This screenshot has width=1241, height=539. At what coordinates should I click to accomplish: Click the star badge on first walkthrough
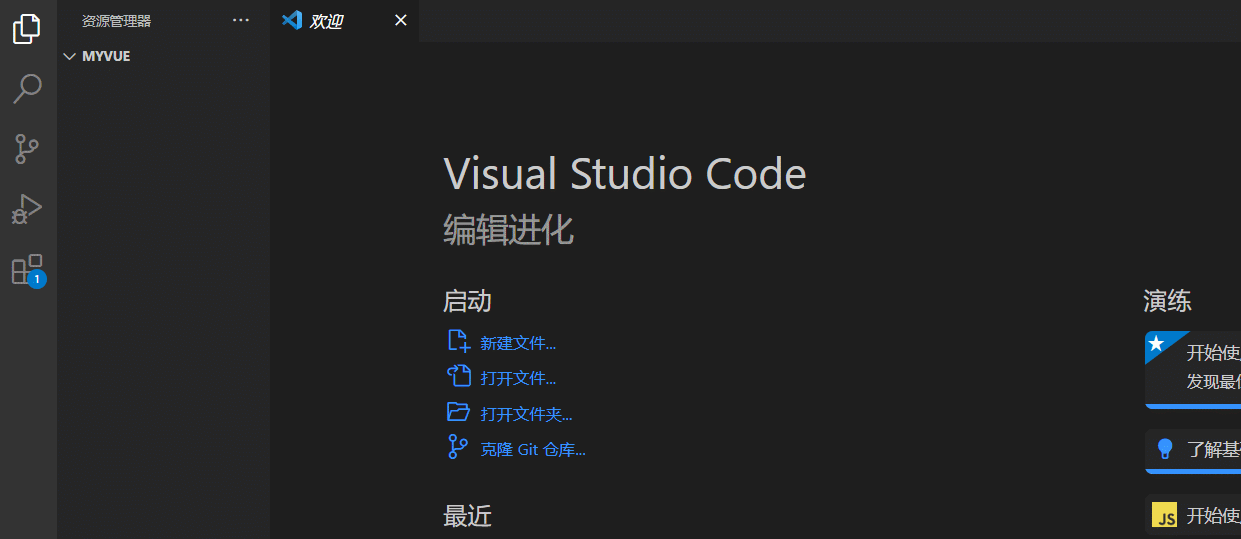point(1157,343)
